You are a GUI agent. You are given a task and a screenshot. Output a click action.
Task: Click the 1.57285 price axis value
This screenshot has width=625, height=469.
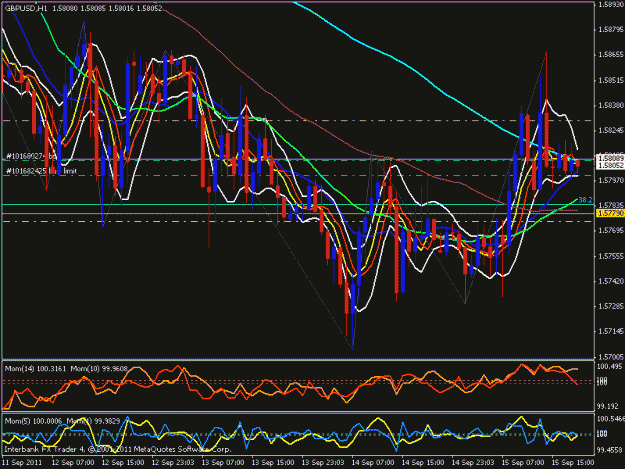[x=611, y=306]
